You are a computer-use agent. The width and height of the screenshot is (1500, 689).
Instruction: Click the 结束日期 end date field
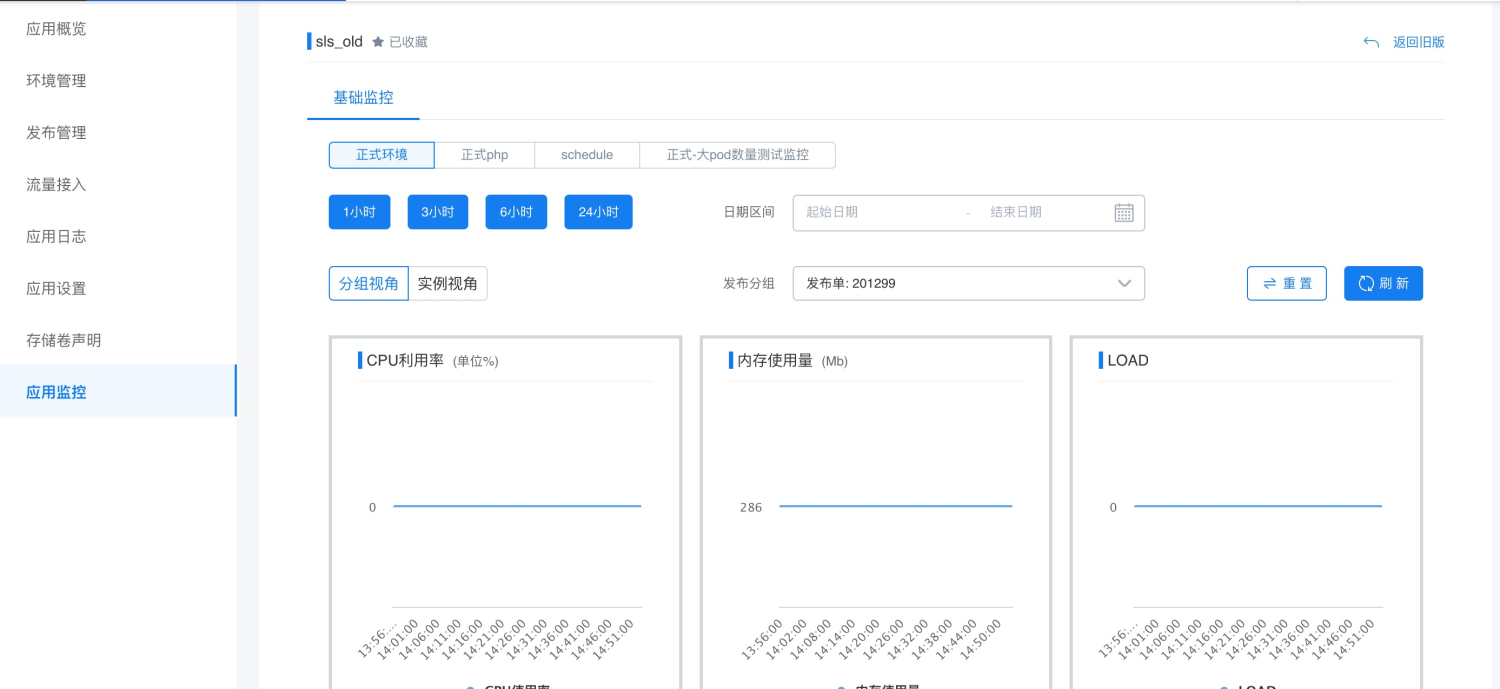coord(1016,212)
